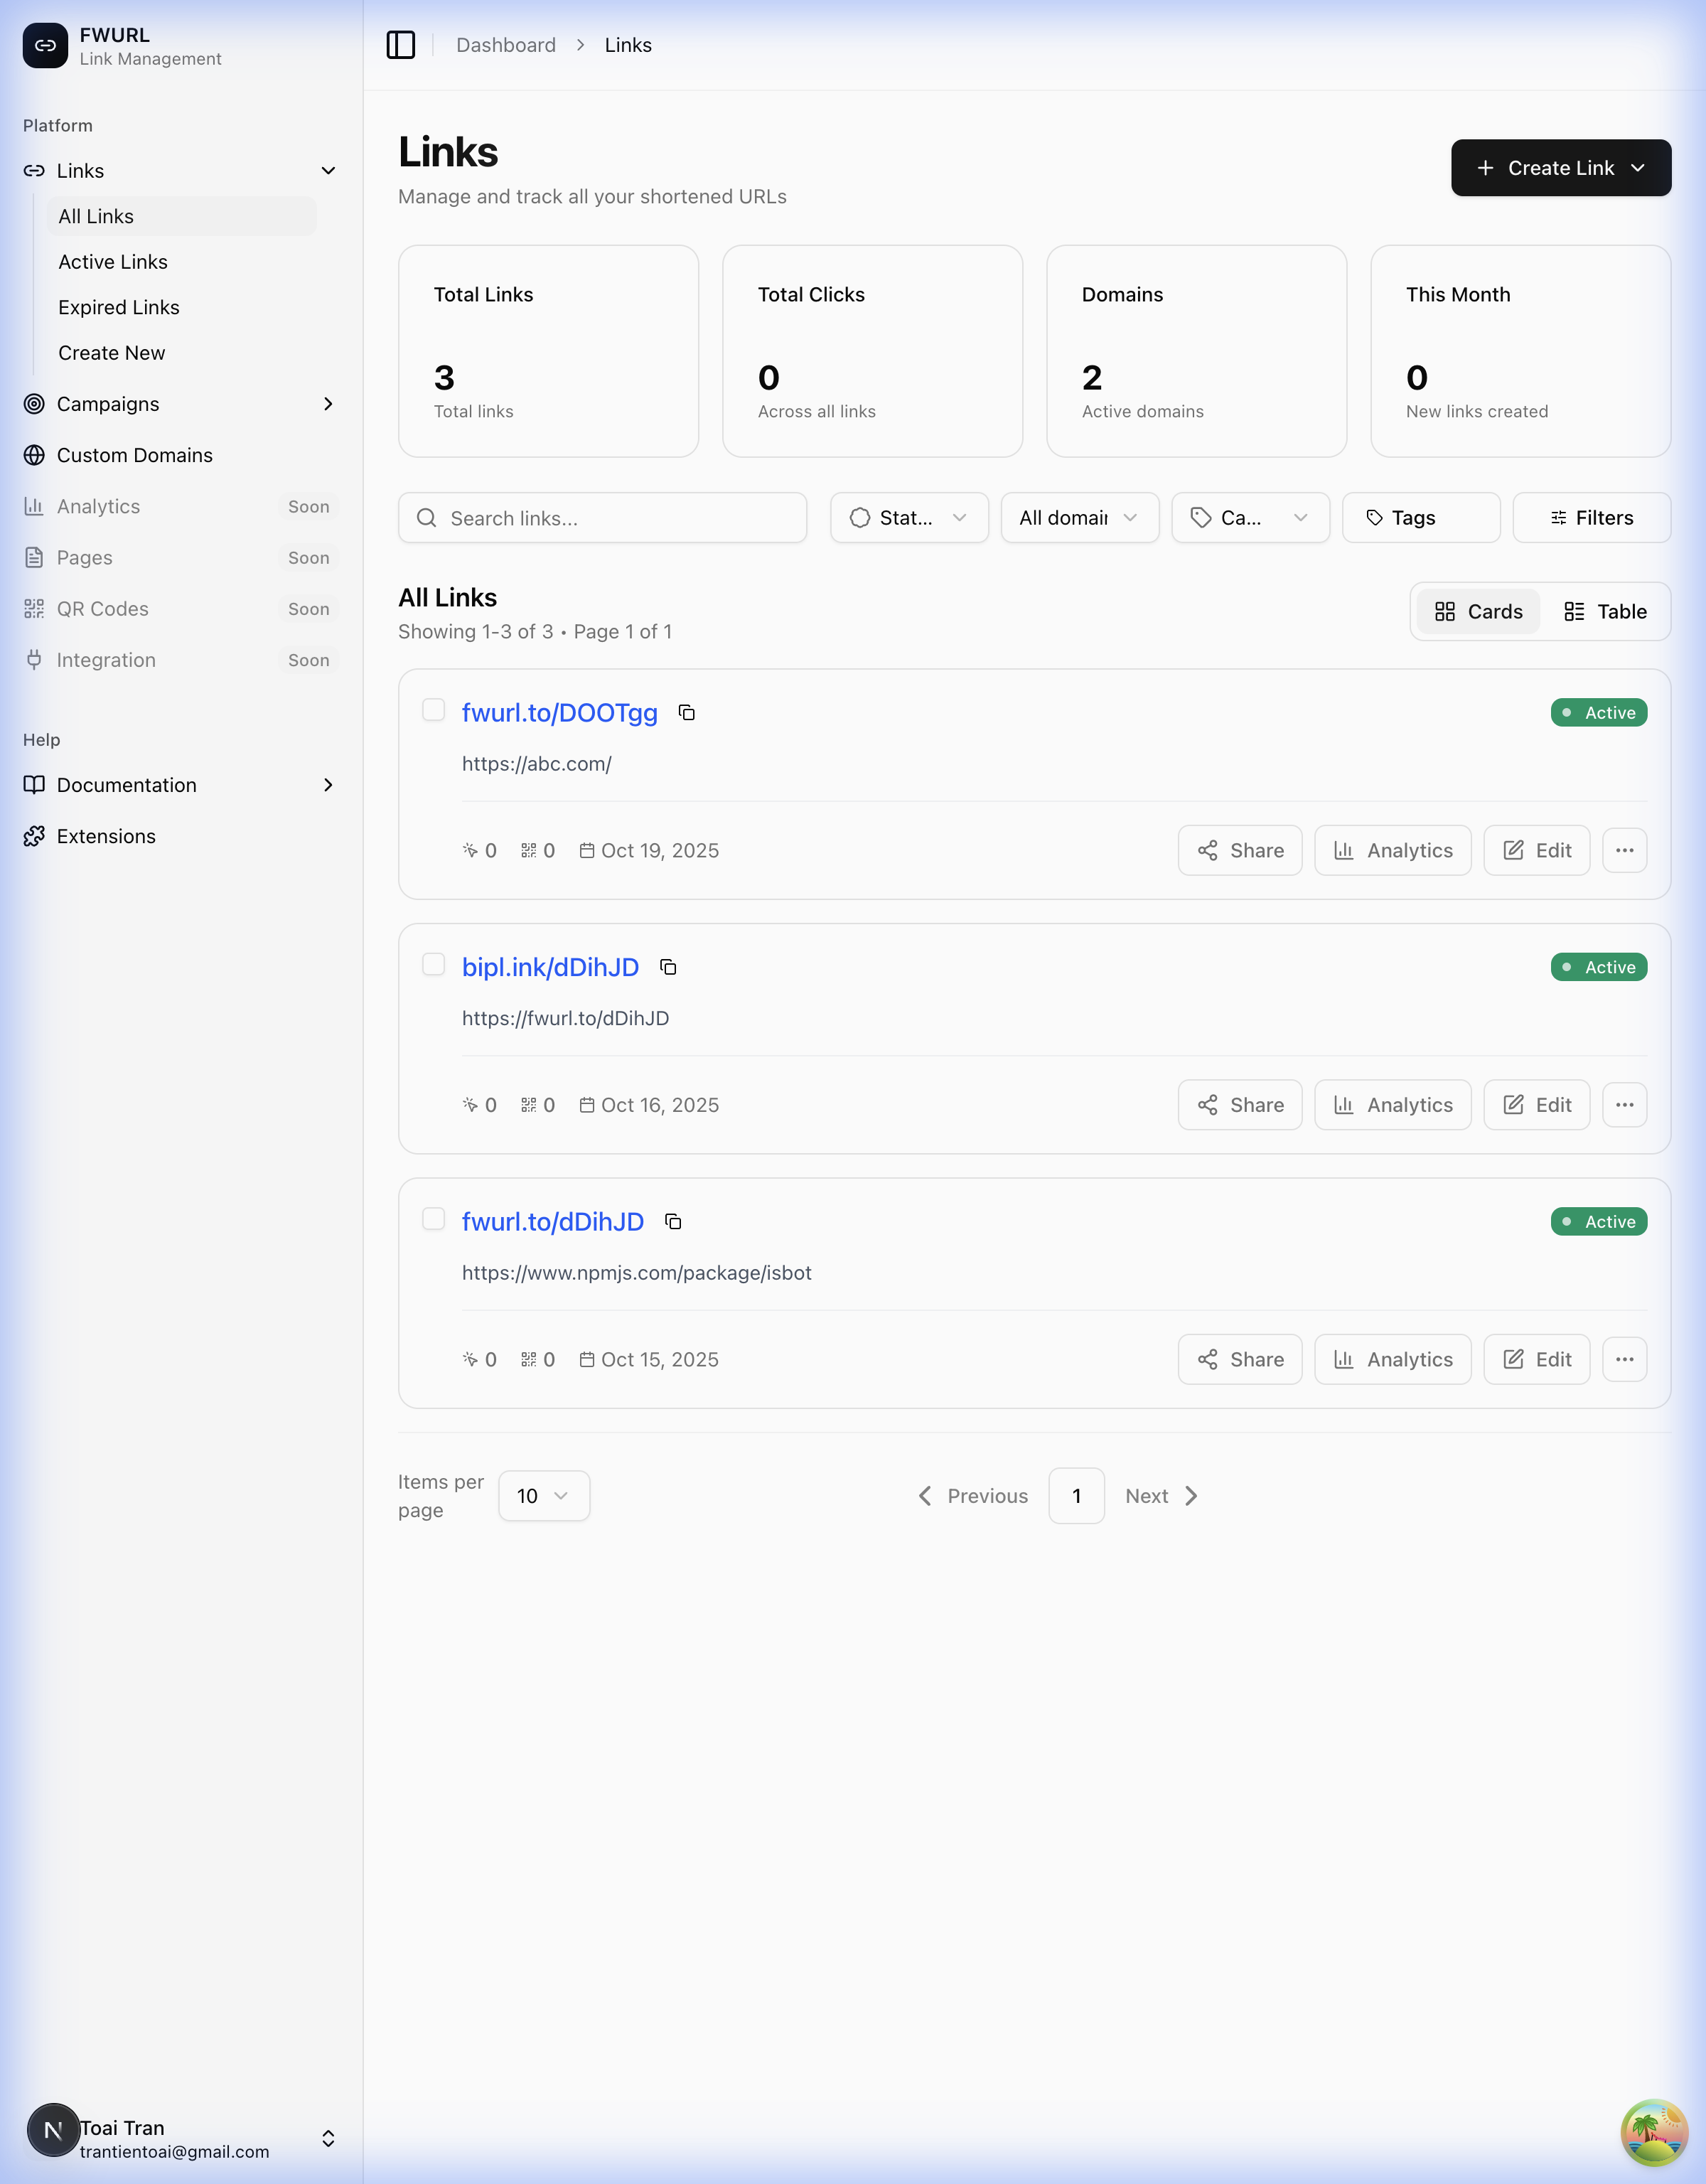Open Dashboard from the breadcrumb
This screenshot has height=2184, width=1706.
(x=505, y=44)
